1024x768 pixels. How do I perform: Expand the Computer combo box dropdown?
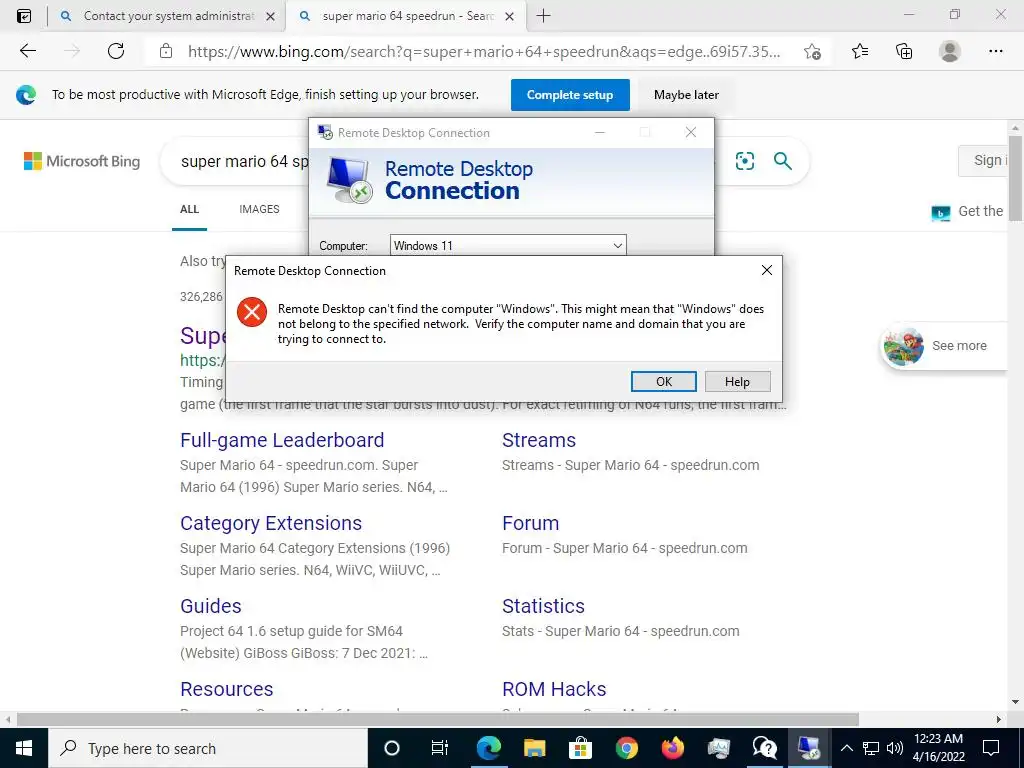(x=617, y=246)
